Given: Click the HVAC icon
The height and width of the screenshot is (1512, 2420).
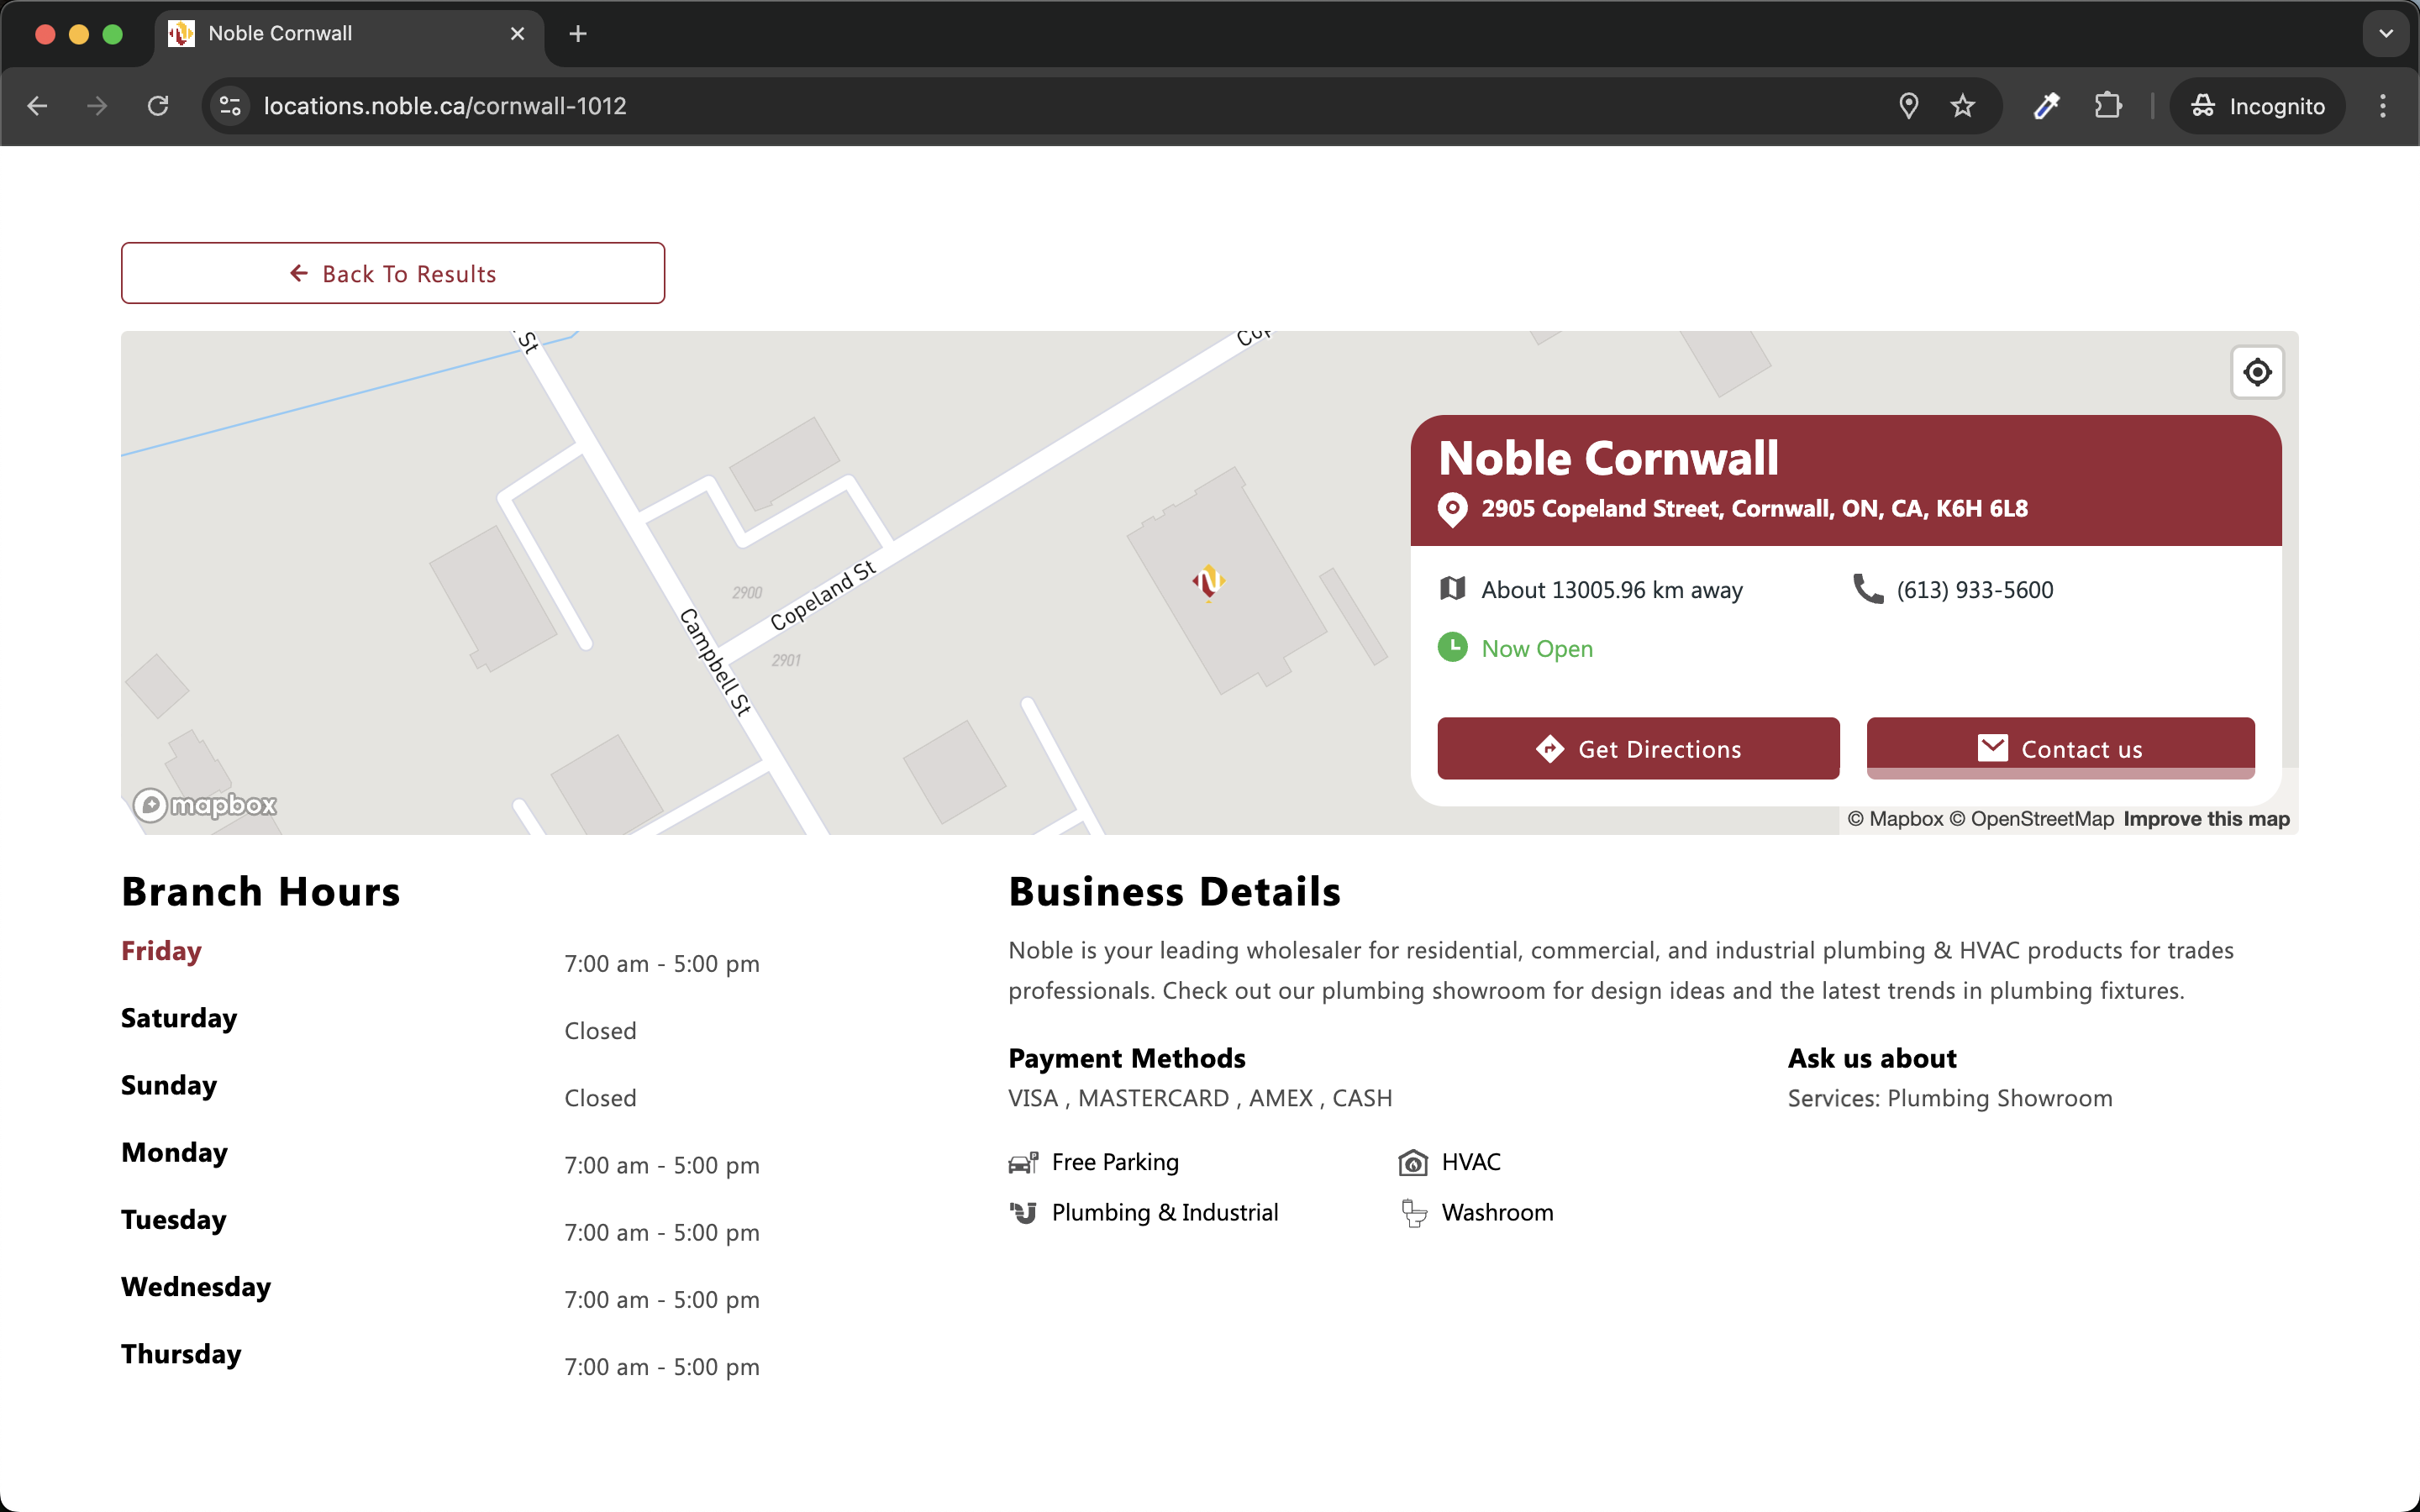Looking at the screenshot, I should [1413, 1162].
